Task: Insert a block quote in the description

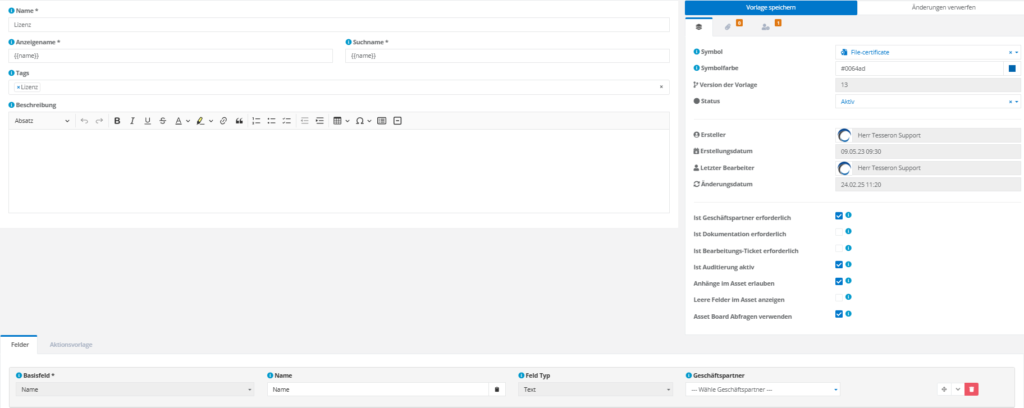Action: 239,121
